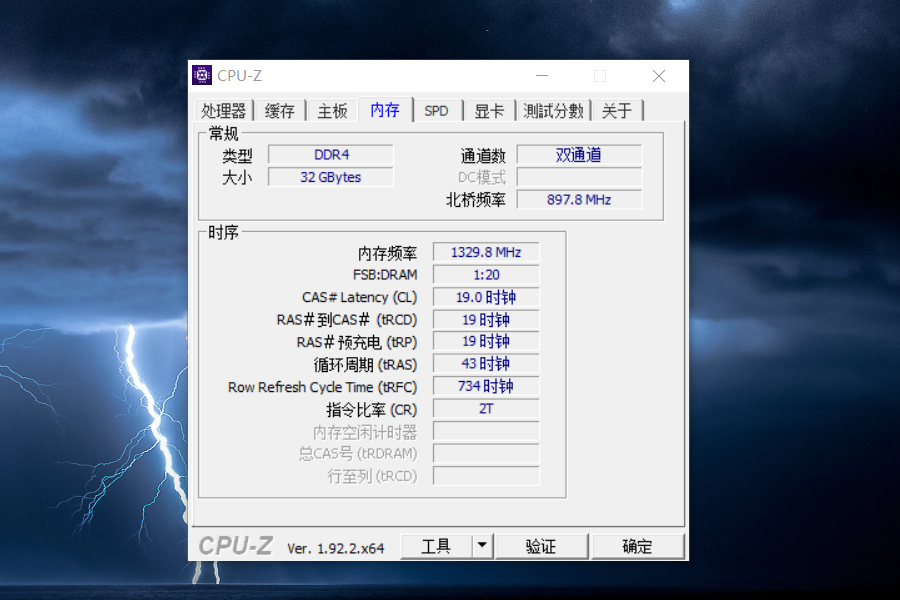Click the 1329.8 MHz memory frequency value

486,252
